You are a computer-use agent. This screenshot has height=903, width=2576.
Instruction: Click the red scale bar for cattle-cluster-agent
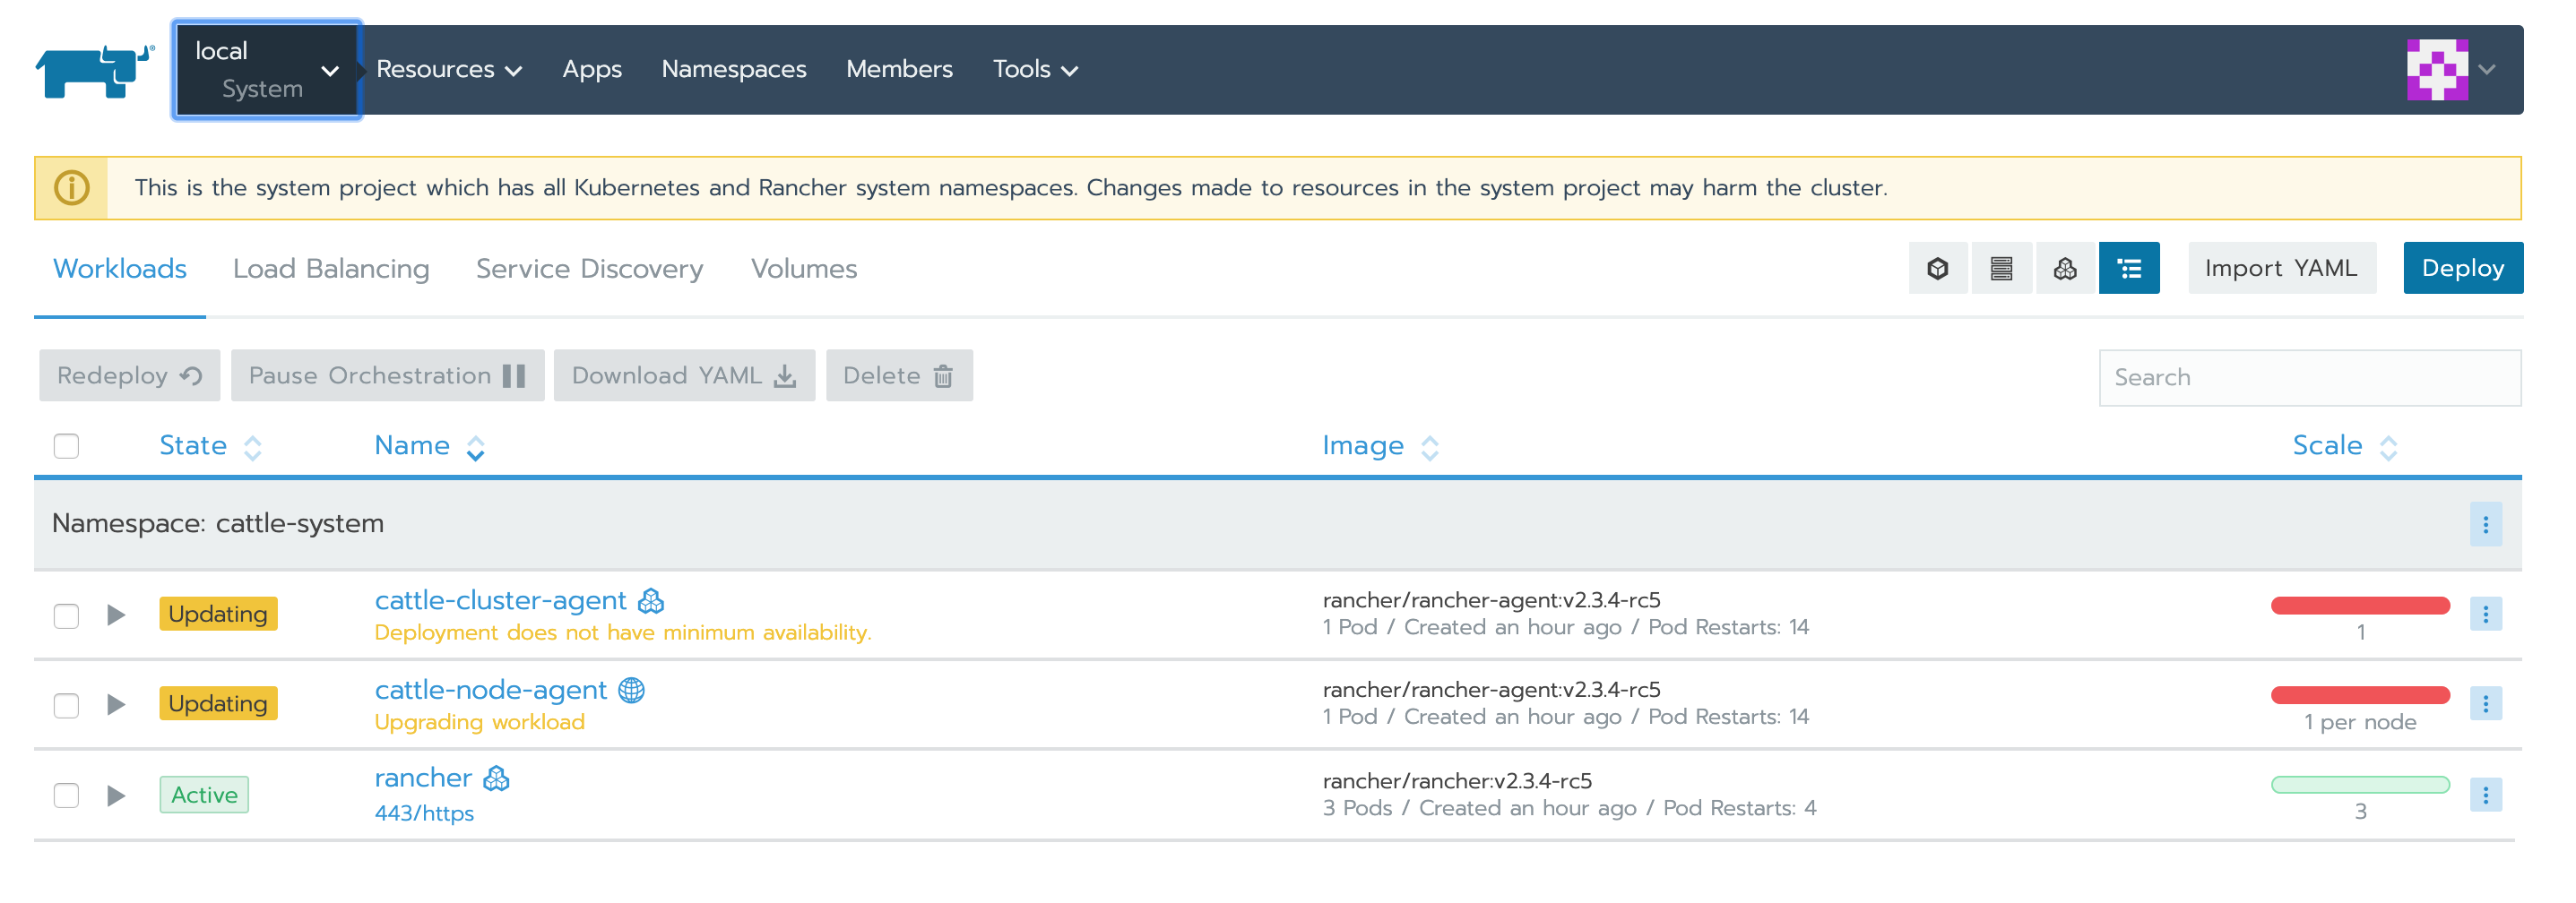click(x=2360, y=605)
